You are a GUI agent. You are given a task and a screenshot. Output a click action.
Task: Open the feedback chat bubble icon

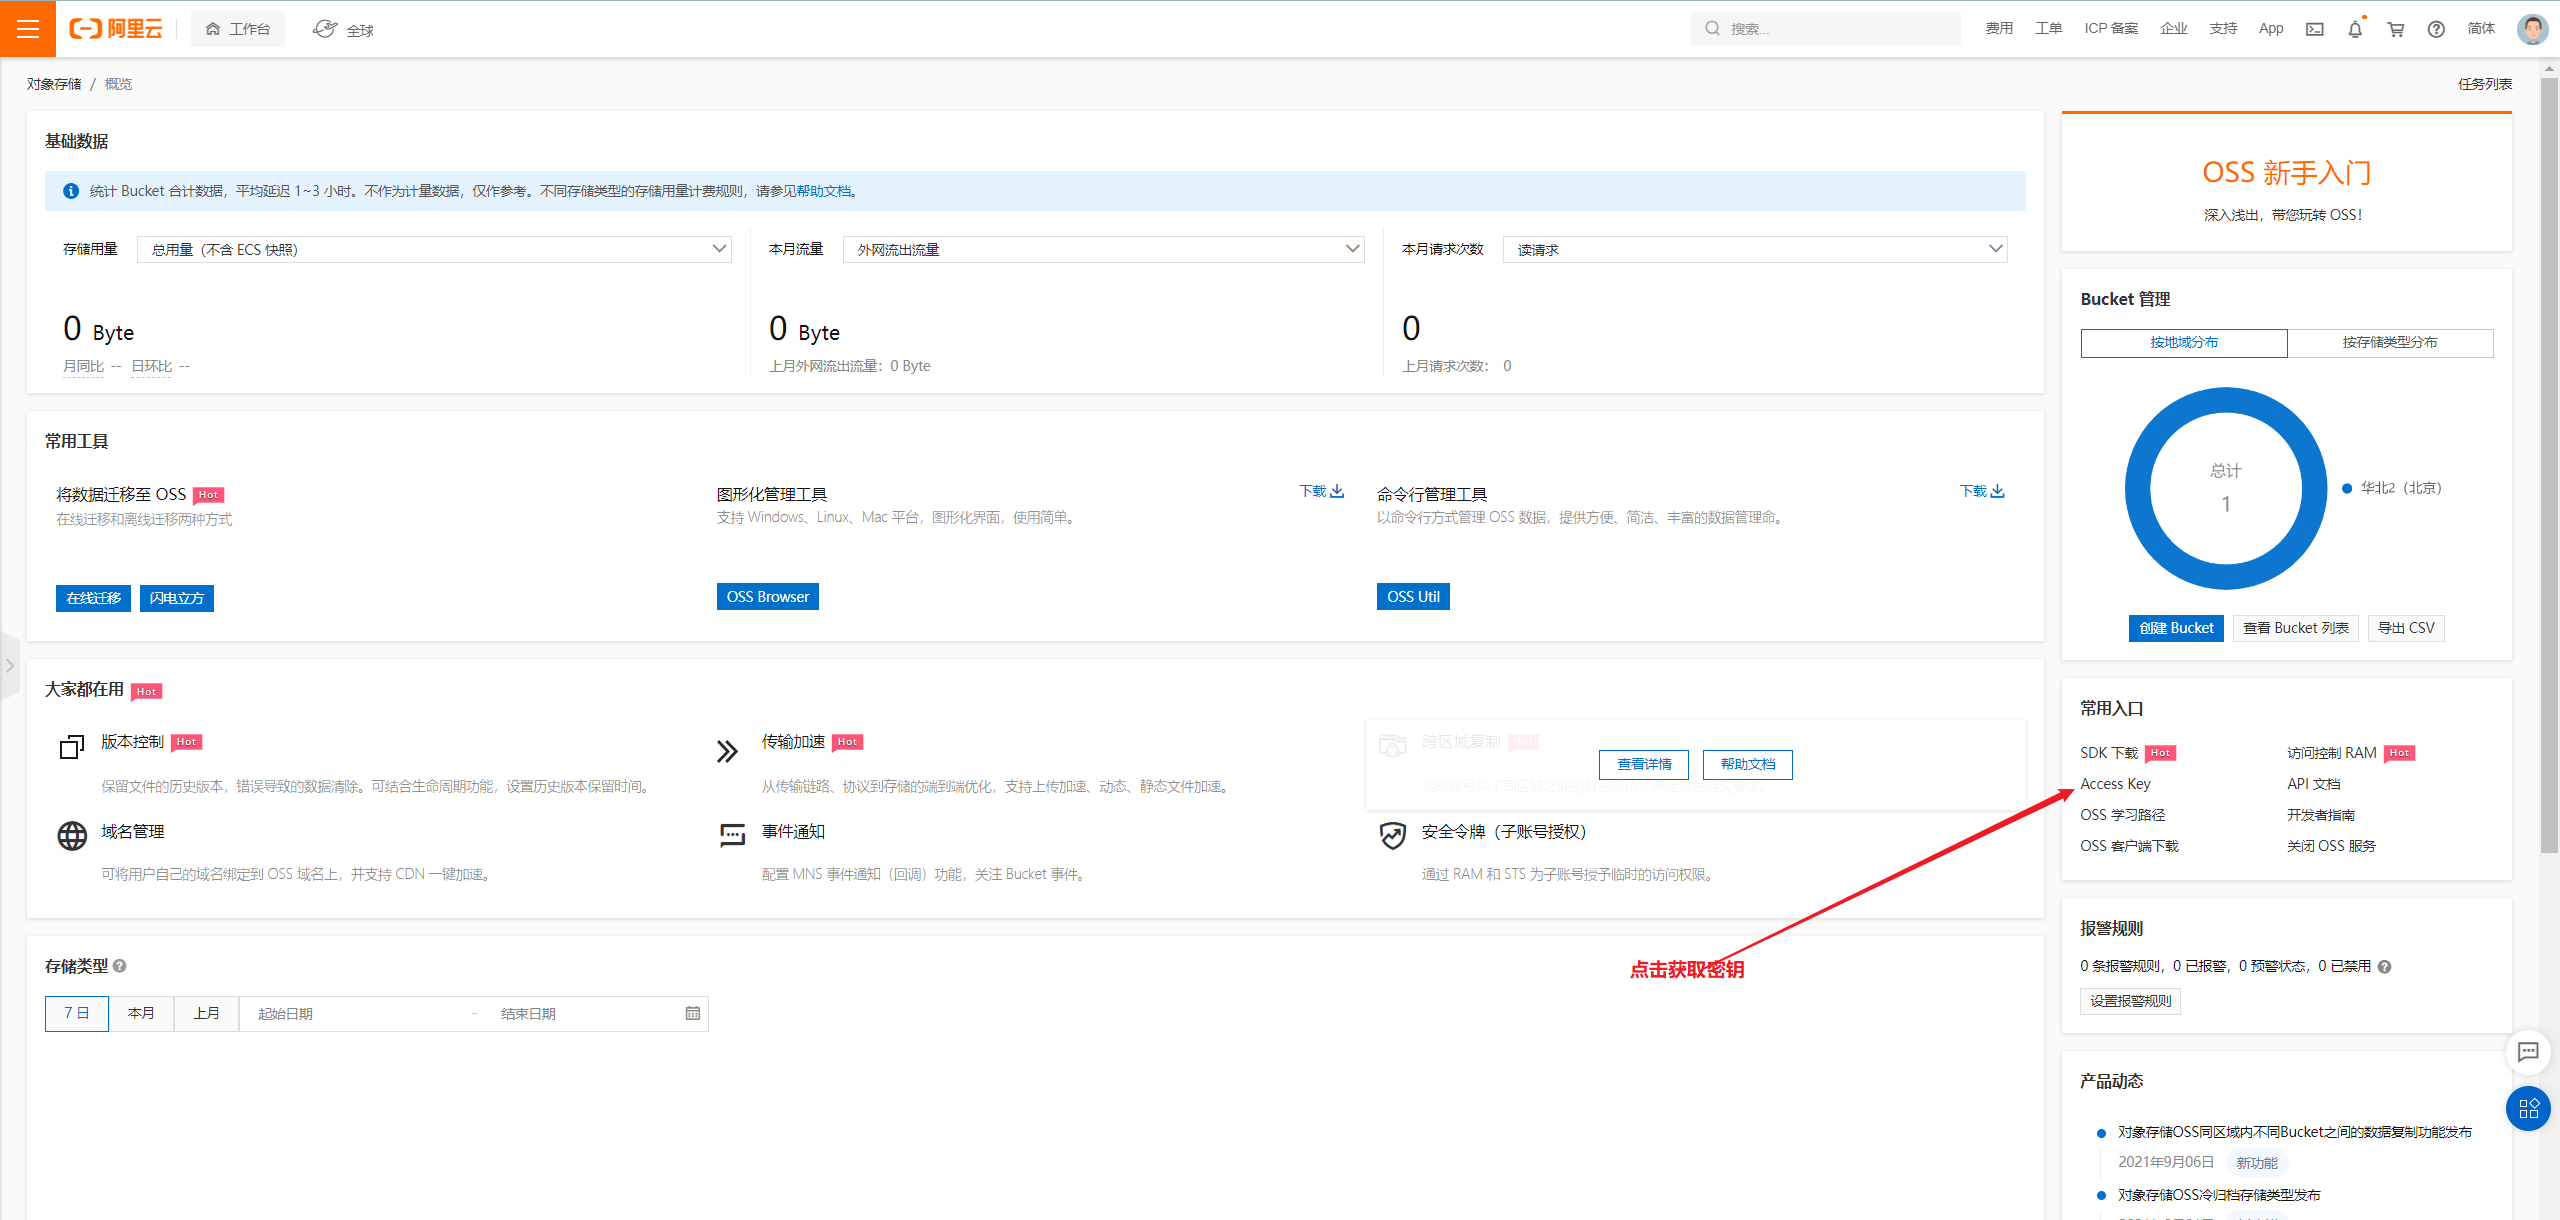(x=2528, y=1051)
